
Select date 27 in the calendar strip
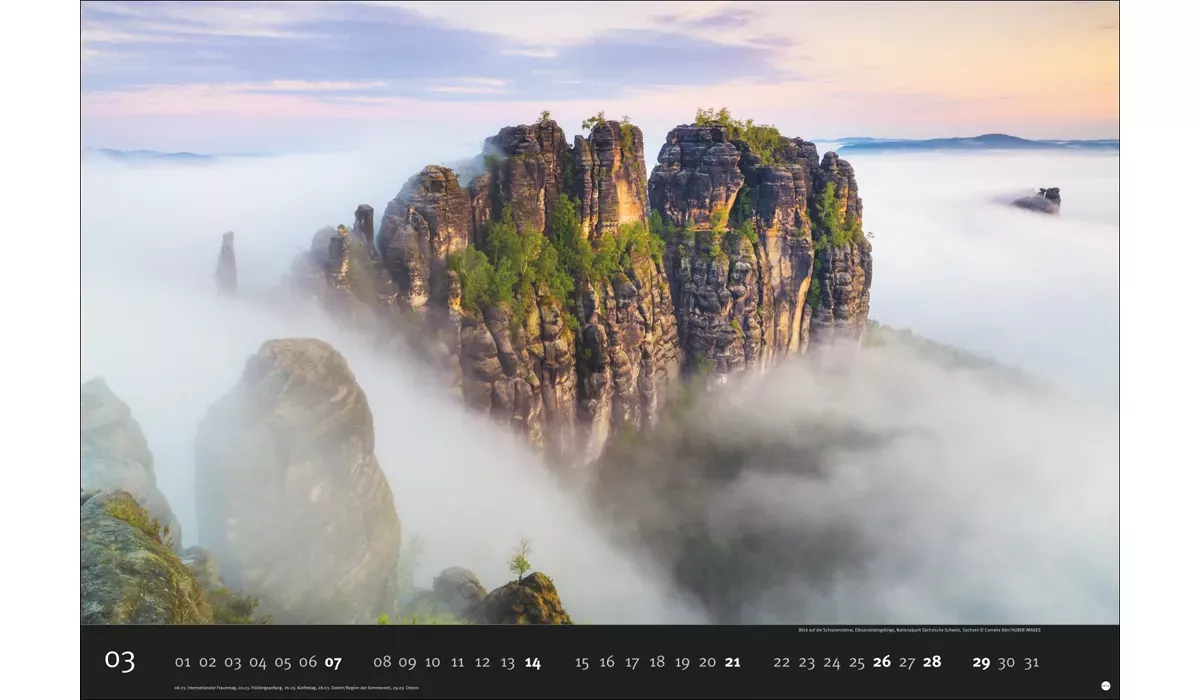(907, 662)
